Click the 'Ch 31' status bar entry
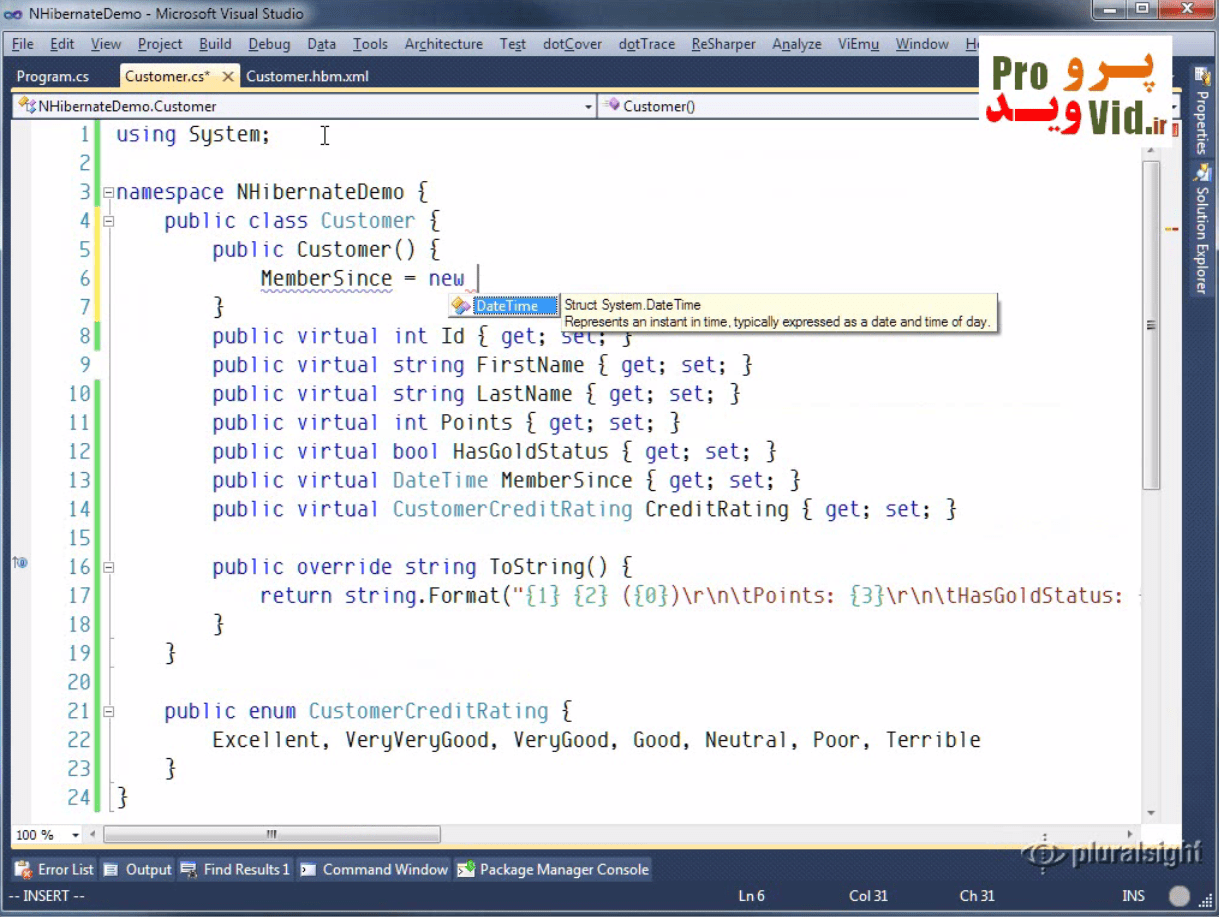The height and width of the screenshot is (917, 1219). (x=977, y=896)
